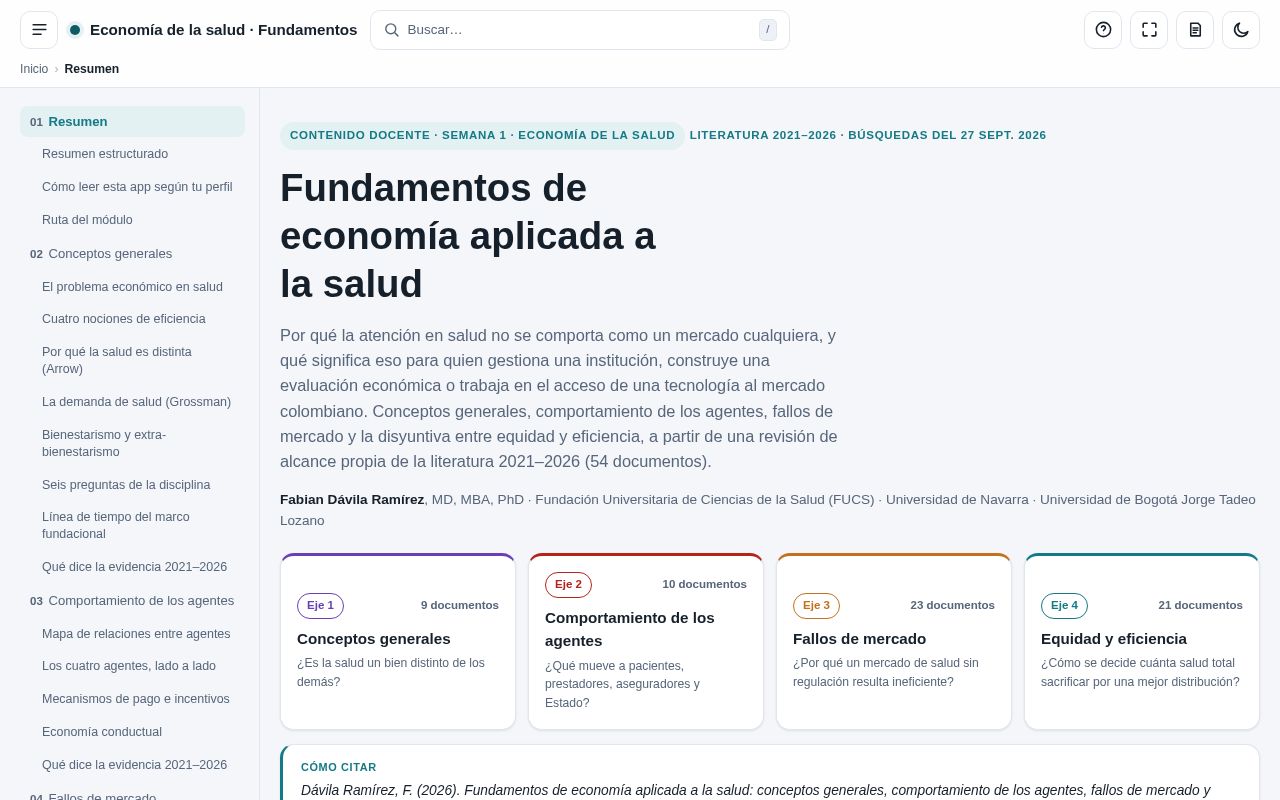
Task: Open Eje 4 Equidad y eficiencia card
Action: pyautogui.click(x=1142, y=641)
